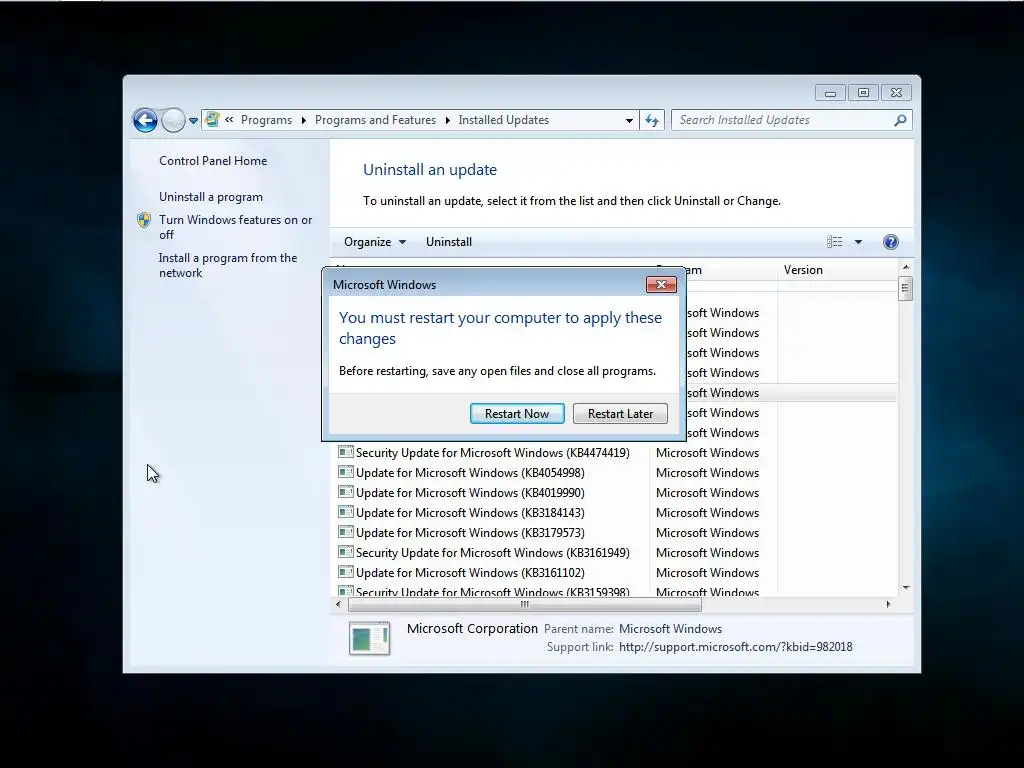Select Update KB3184143 row
This screenshot has height=768, width=1024.
click(616, 513)
